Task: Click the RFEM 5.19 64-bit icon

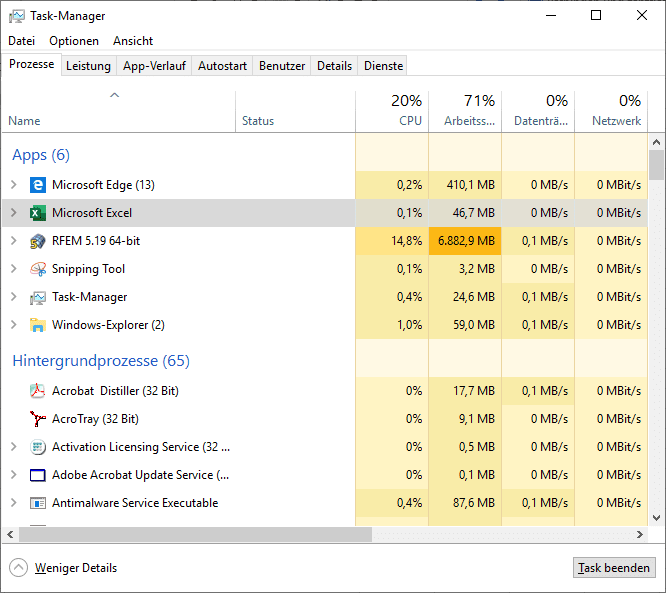Action: tap(38, 241)
